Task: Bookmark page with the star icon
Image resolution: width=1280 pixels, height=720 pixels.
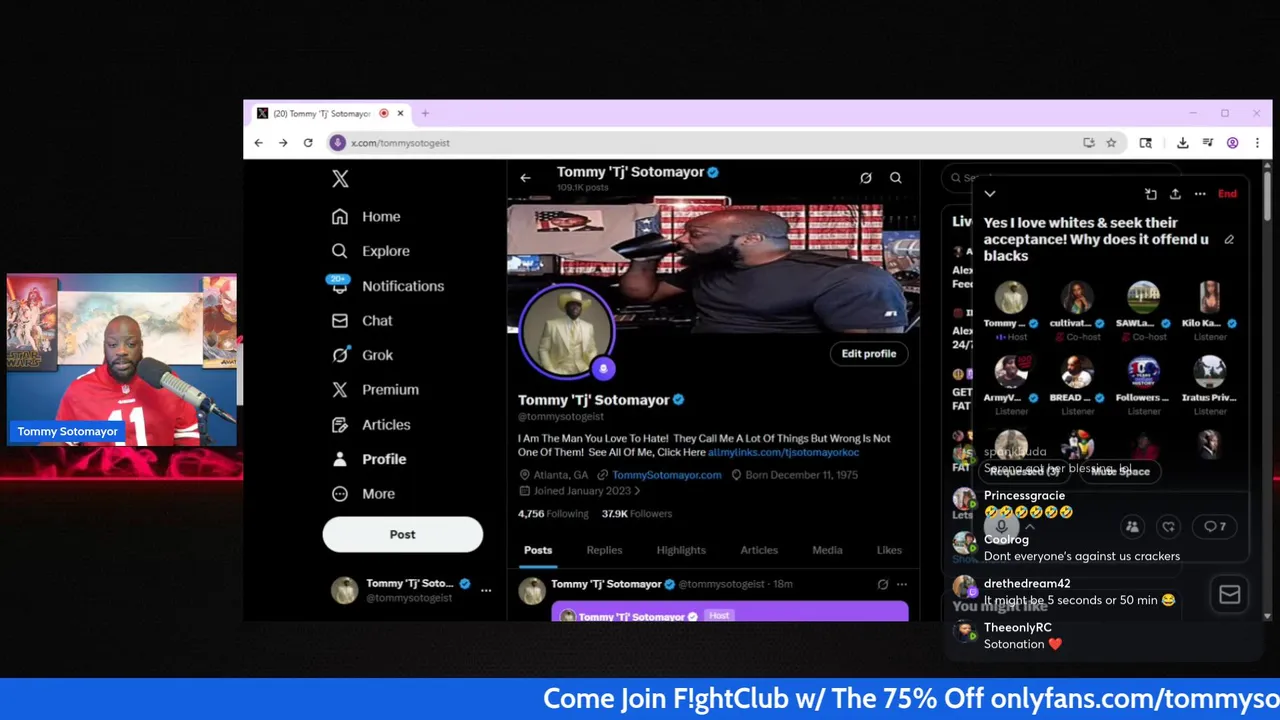Action: pos(1111,143)
